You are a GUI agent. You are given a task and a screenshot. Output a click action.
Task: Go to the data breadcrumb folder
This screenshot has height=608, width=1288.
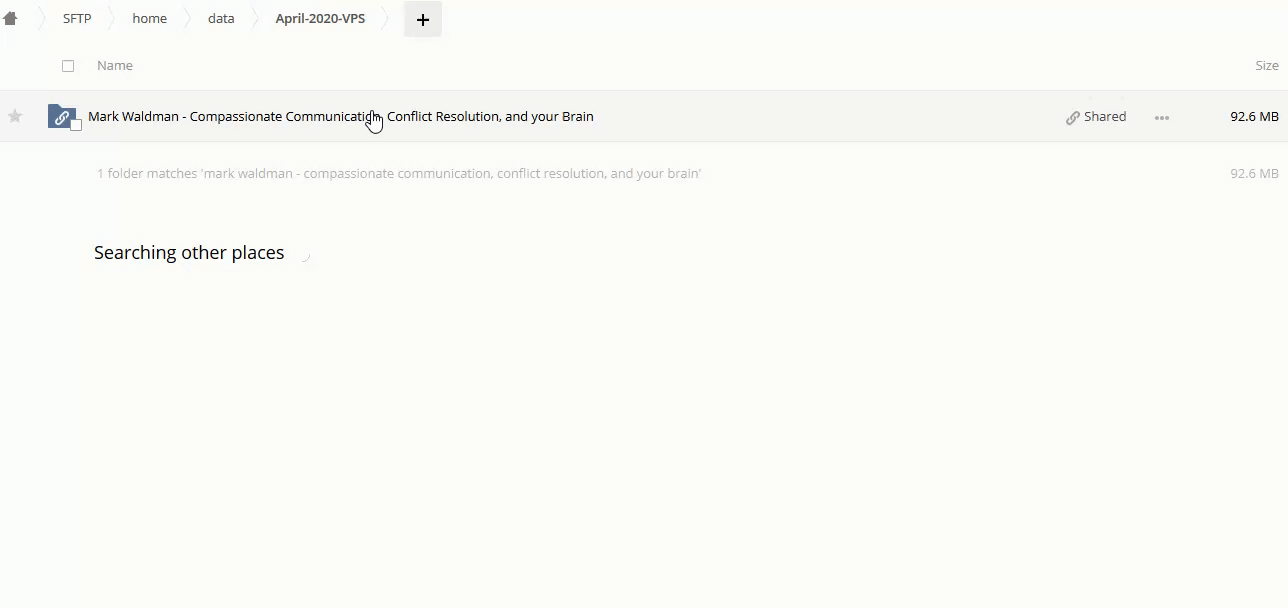point(221,19)
